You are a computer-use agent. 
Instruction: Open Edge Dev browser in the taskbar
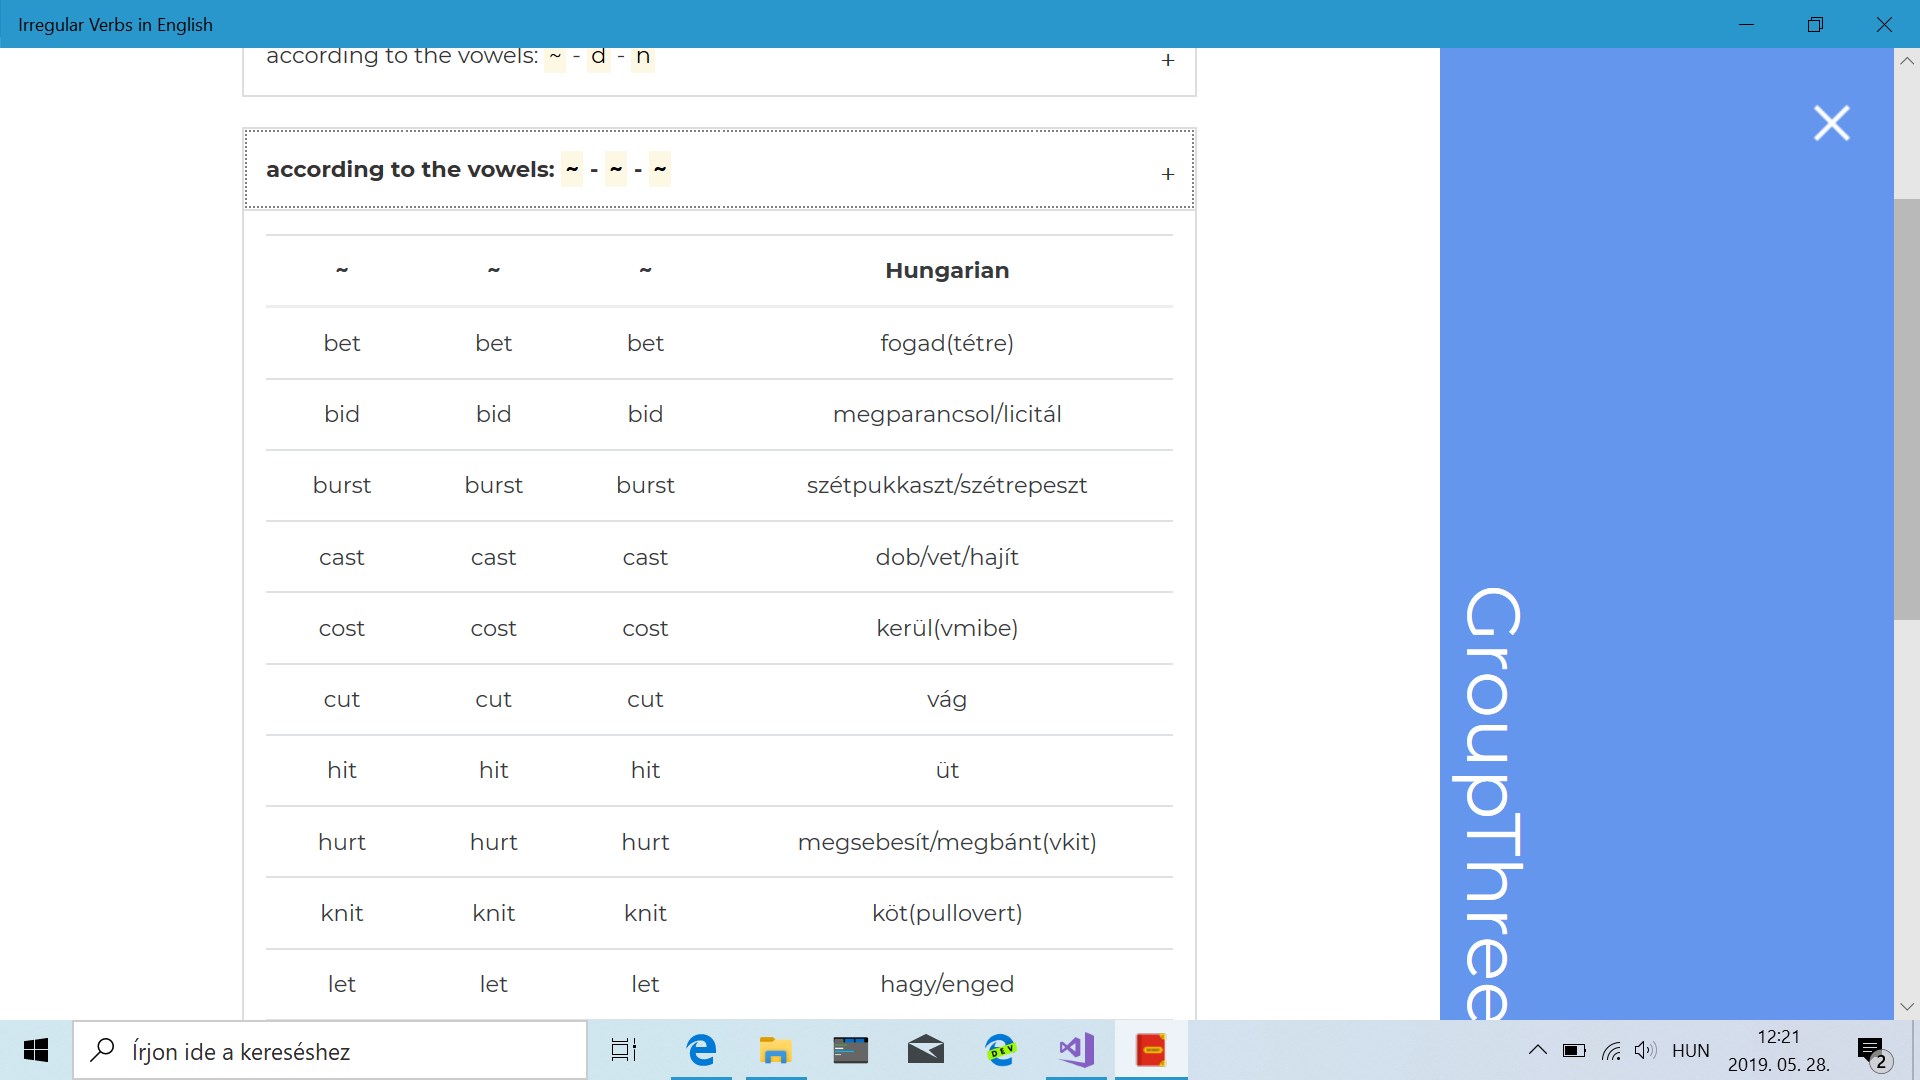click(1000, 1050)
